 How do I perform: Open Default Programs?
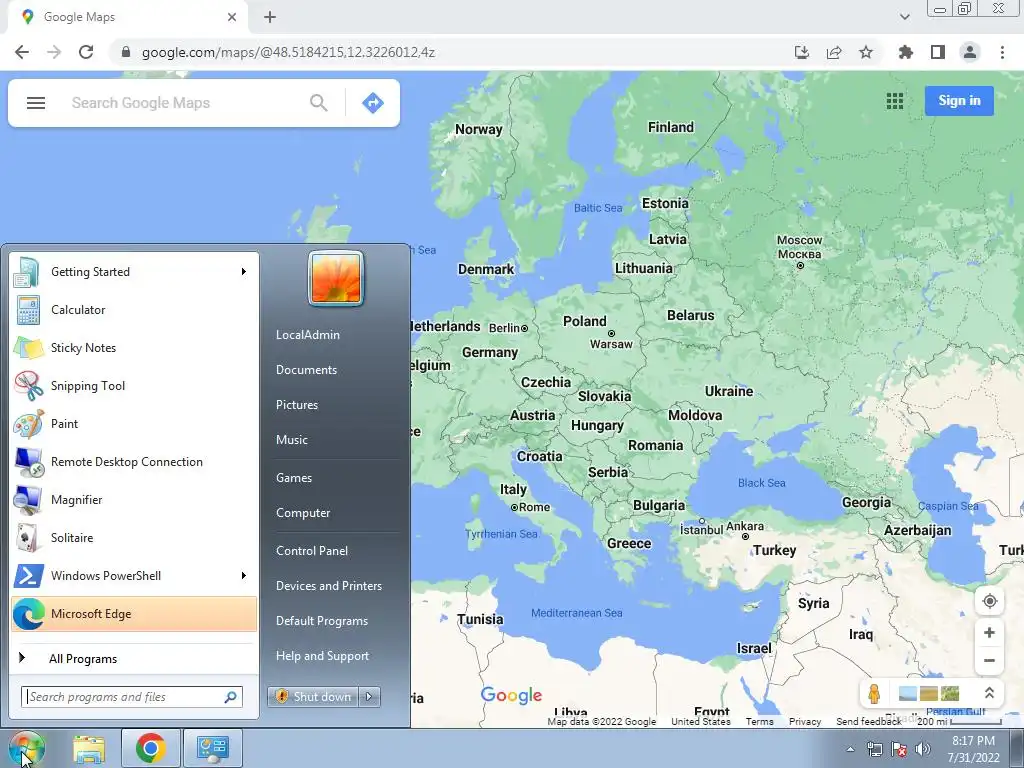322,621
